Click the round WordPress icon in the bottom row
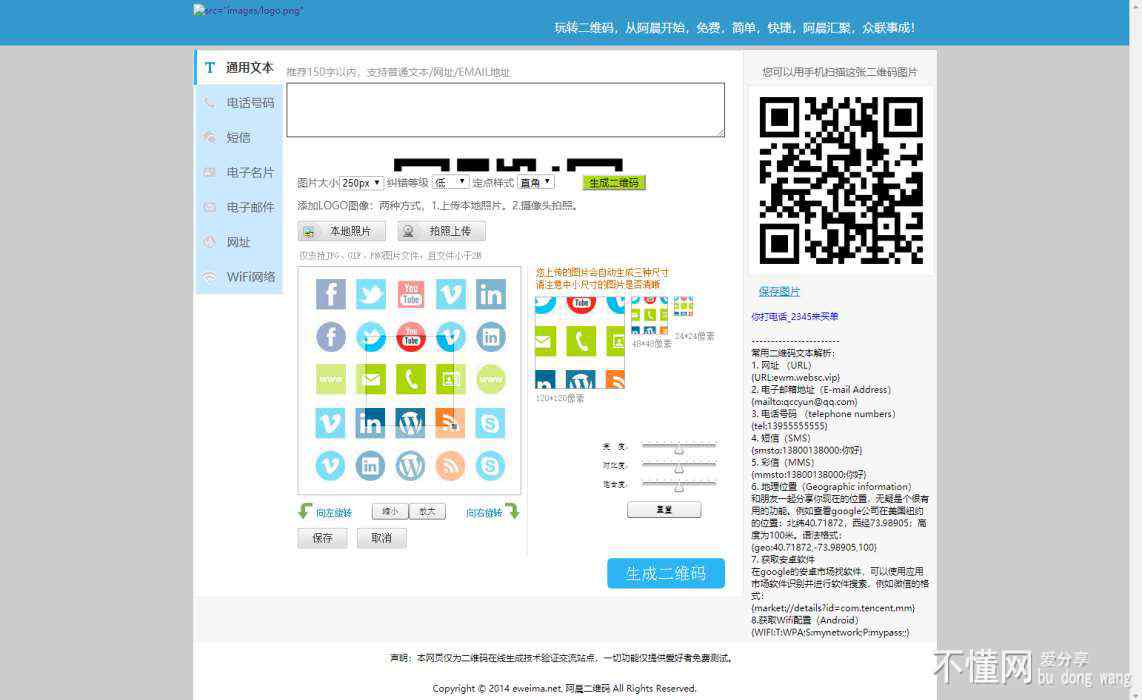This screenshot has height=700, width=1142. click(x=411, y=465)
